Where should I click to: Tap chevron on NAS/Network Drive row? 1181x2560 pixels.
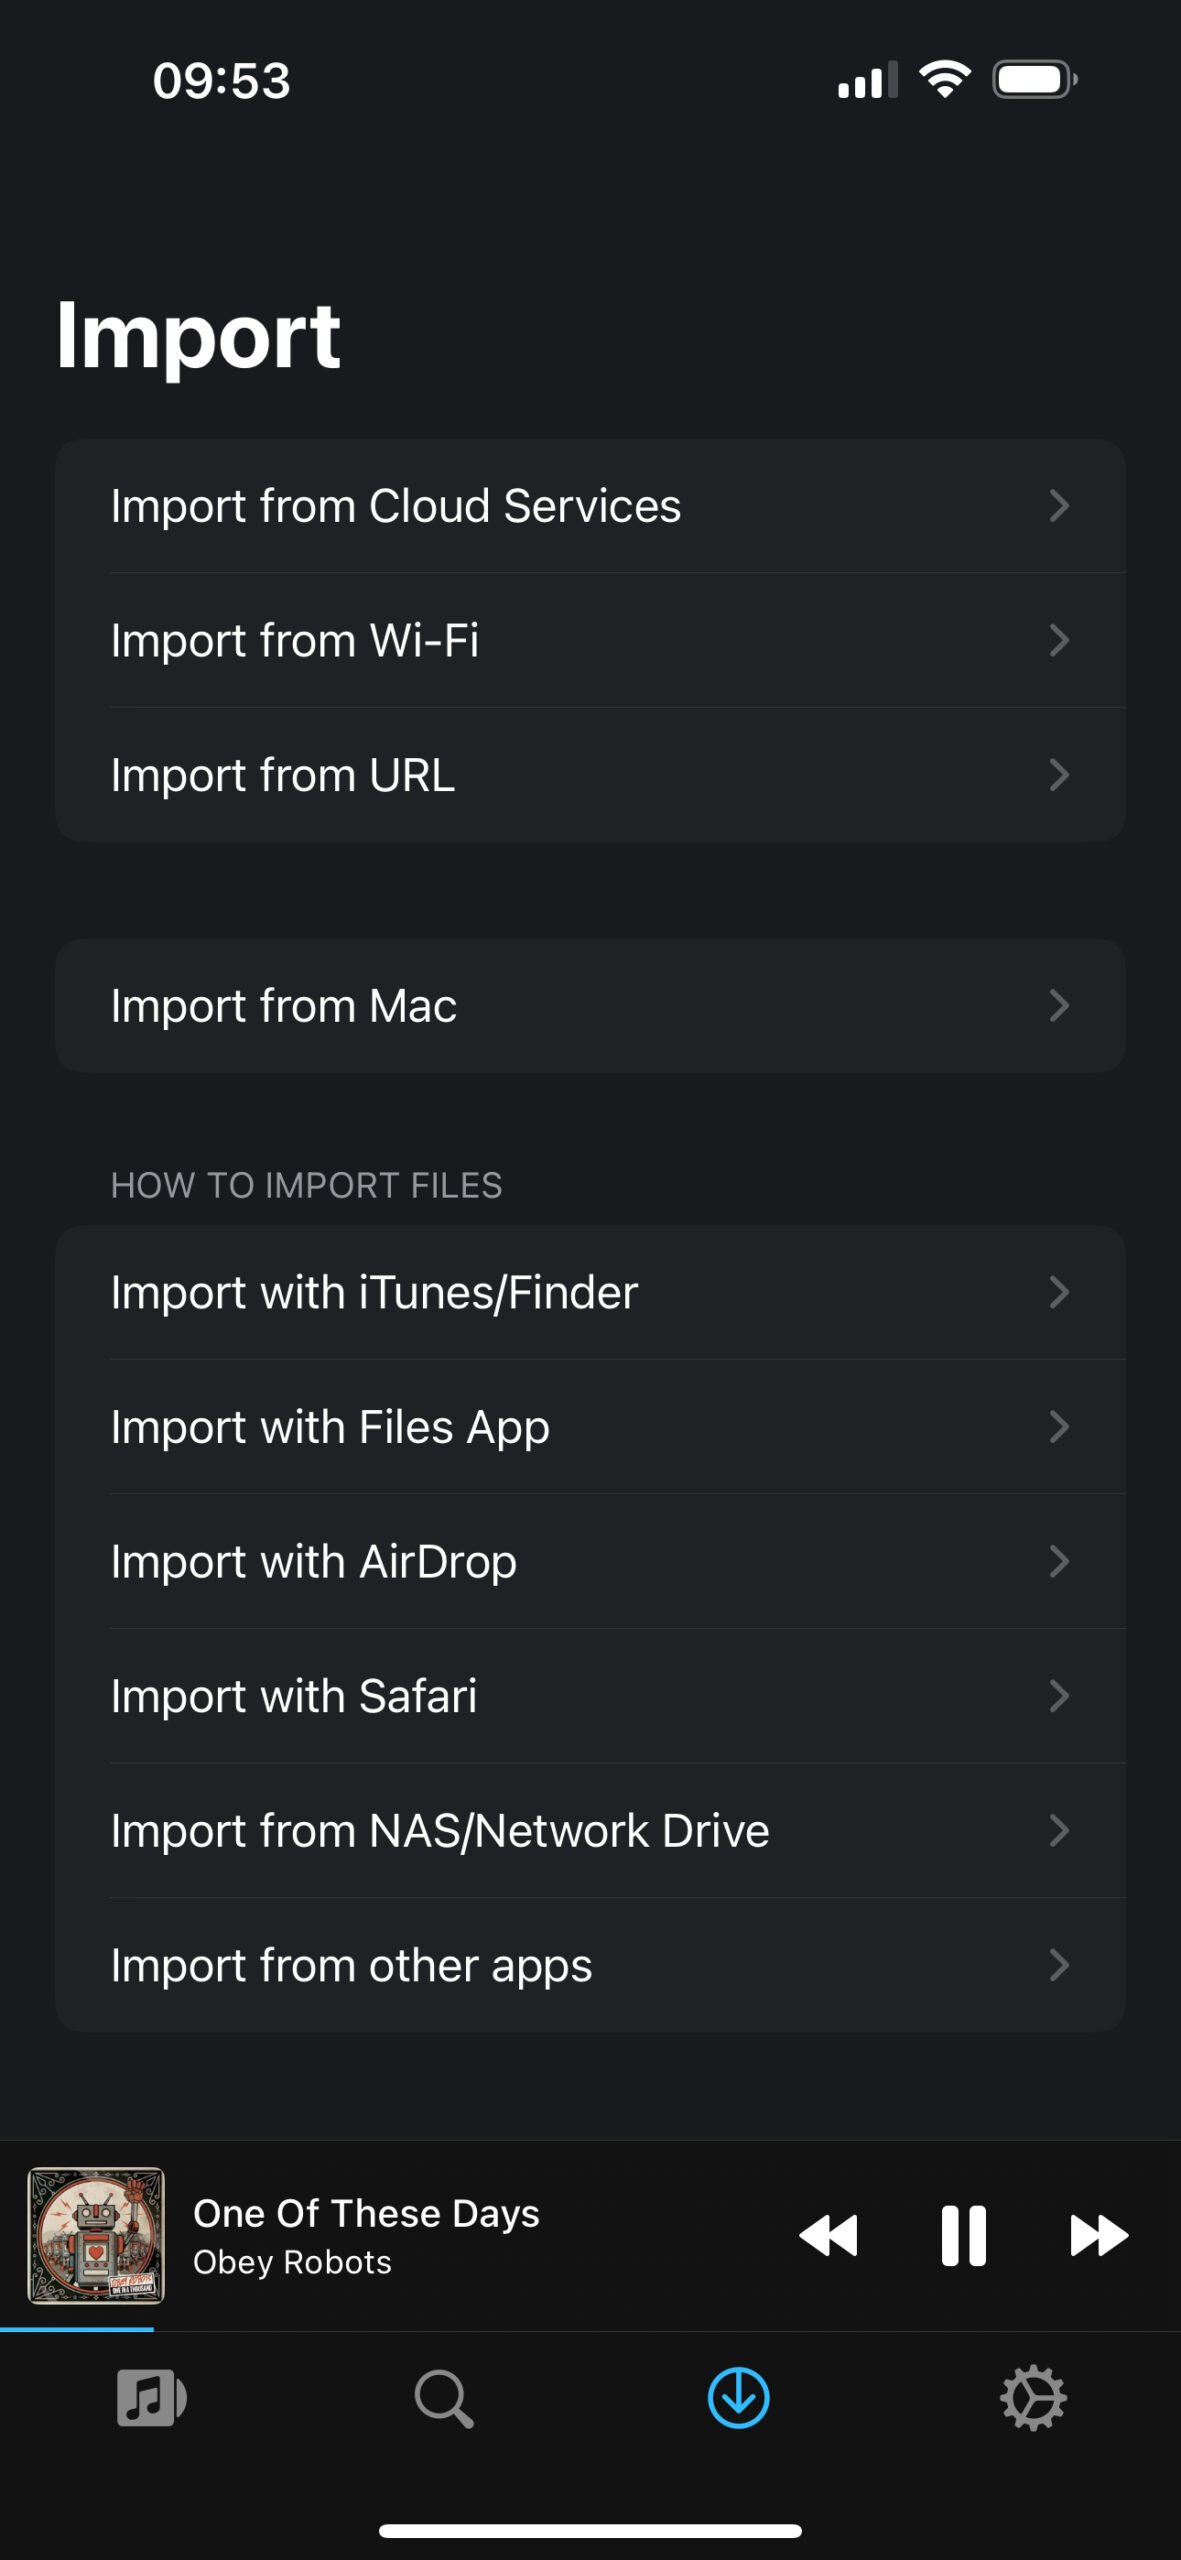(x=1059, y=1830)
